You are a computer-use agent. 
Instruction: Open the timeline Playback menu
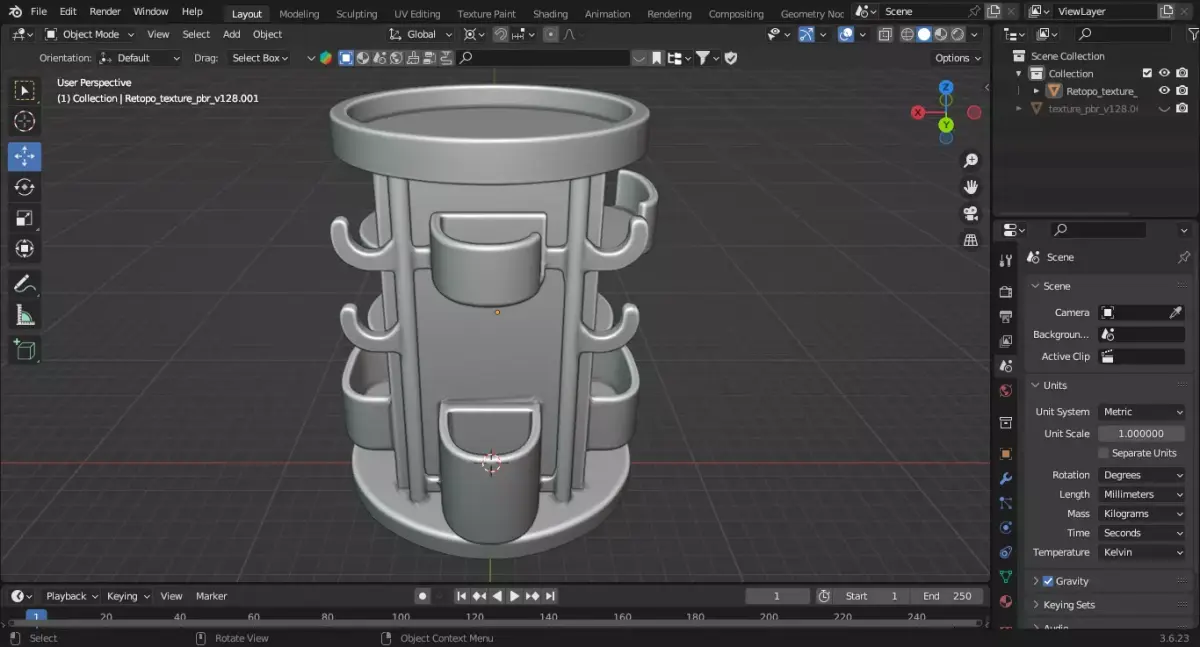[x=72, y=596]
